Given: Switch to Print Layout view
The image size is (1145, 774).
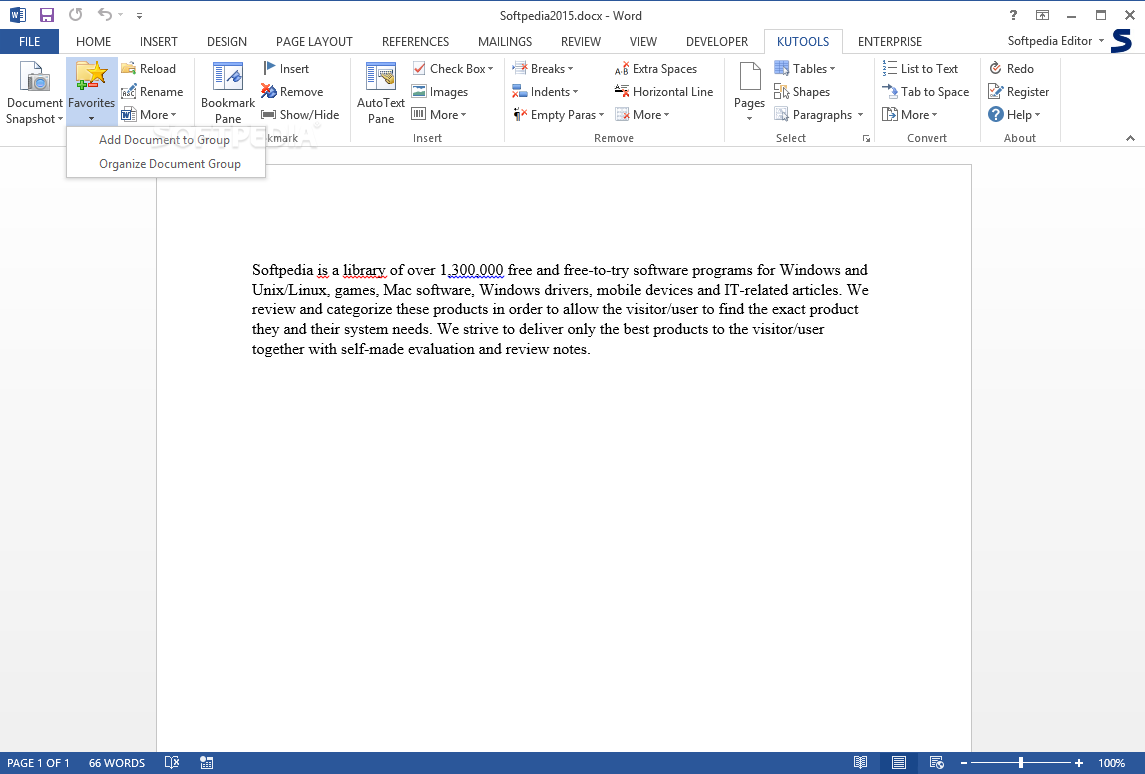Looking at the screenshot, I should click(899, 762).
